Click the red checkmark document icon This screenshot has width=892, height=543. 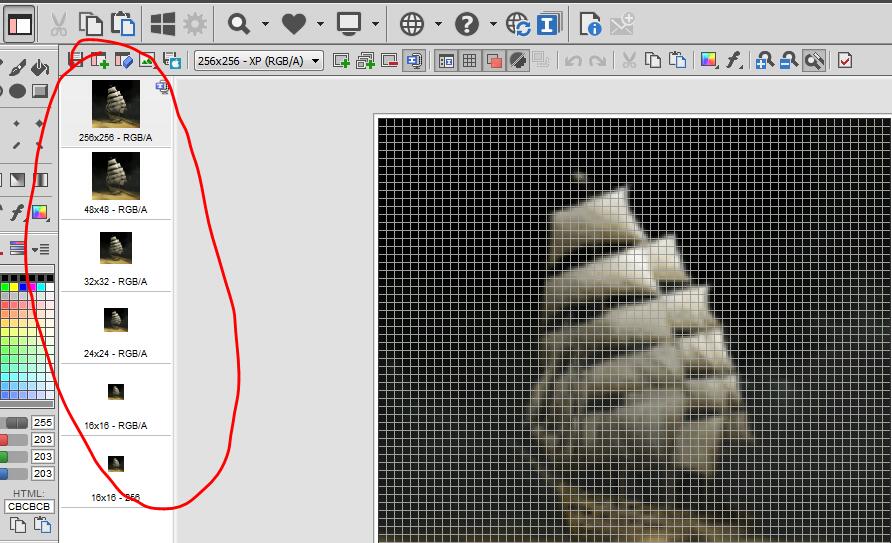[845, 60]
